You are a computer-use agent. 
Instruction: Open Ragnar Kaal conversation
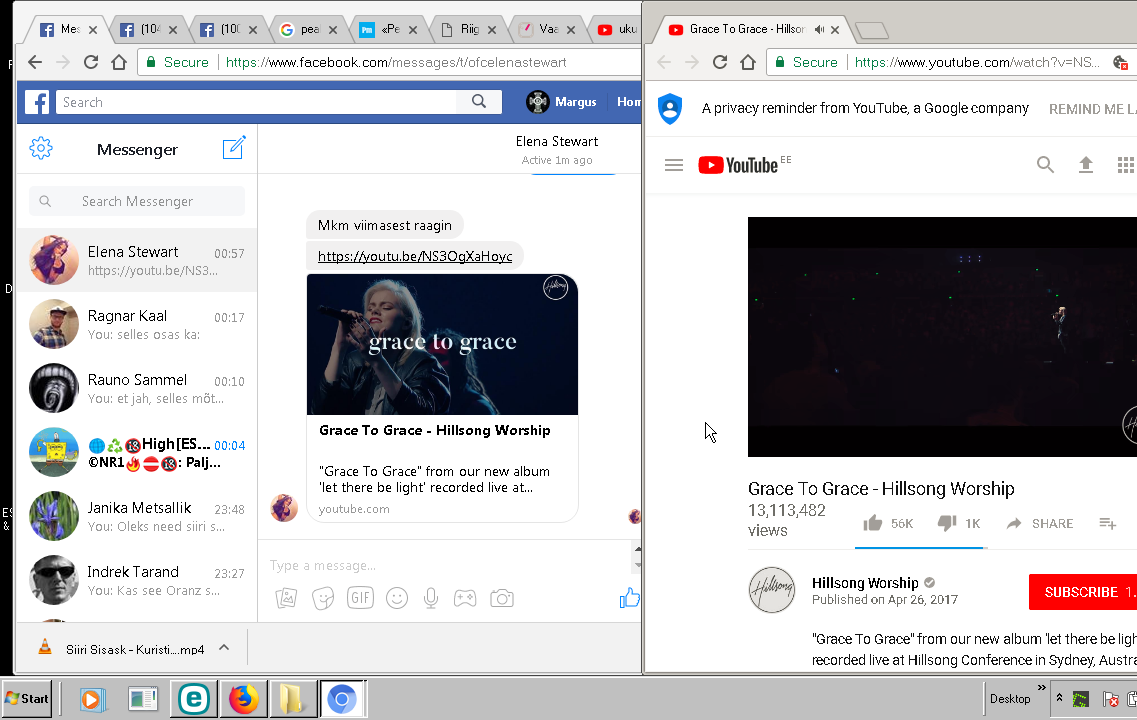click(x=136, y=324)
